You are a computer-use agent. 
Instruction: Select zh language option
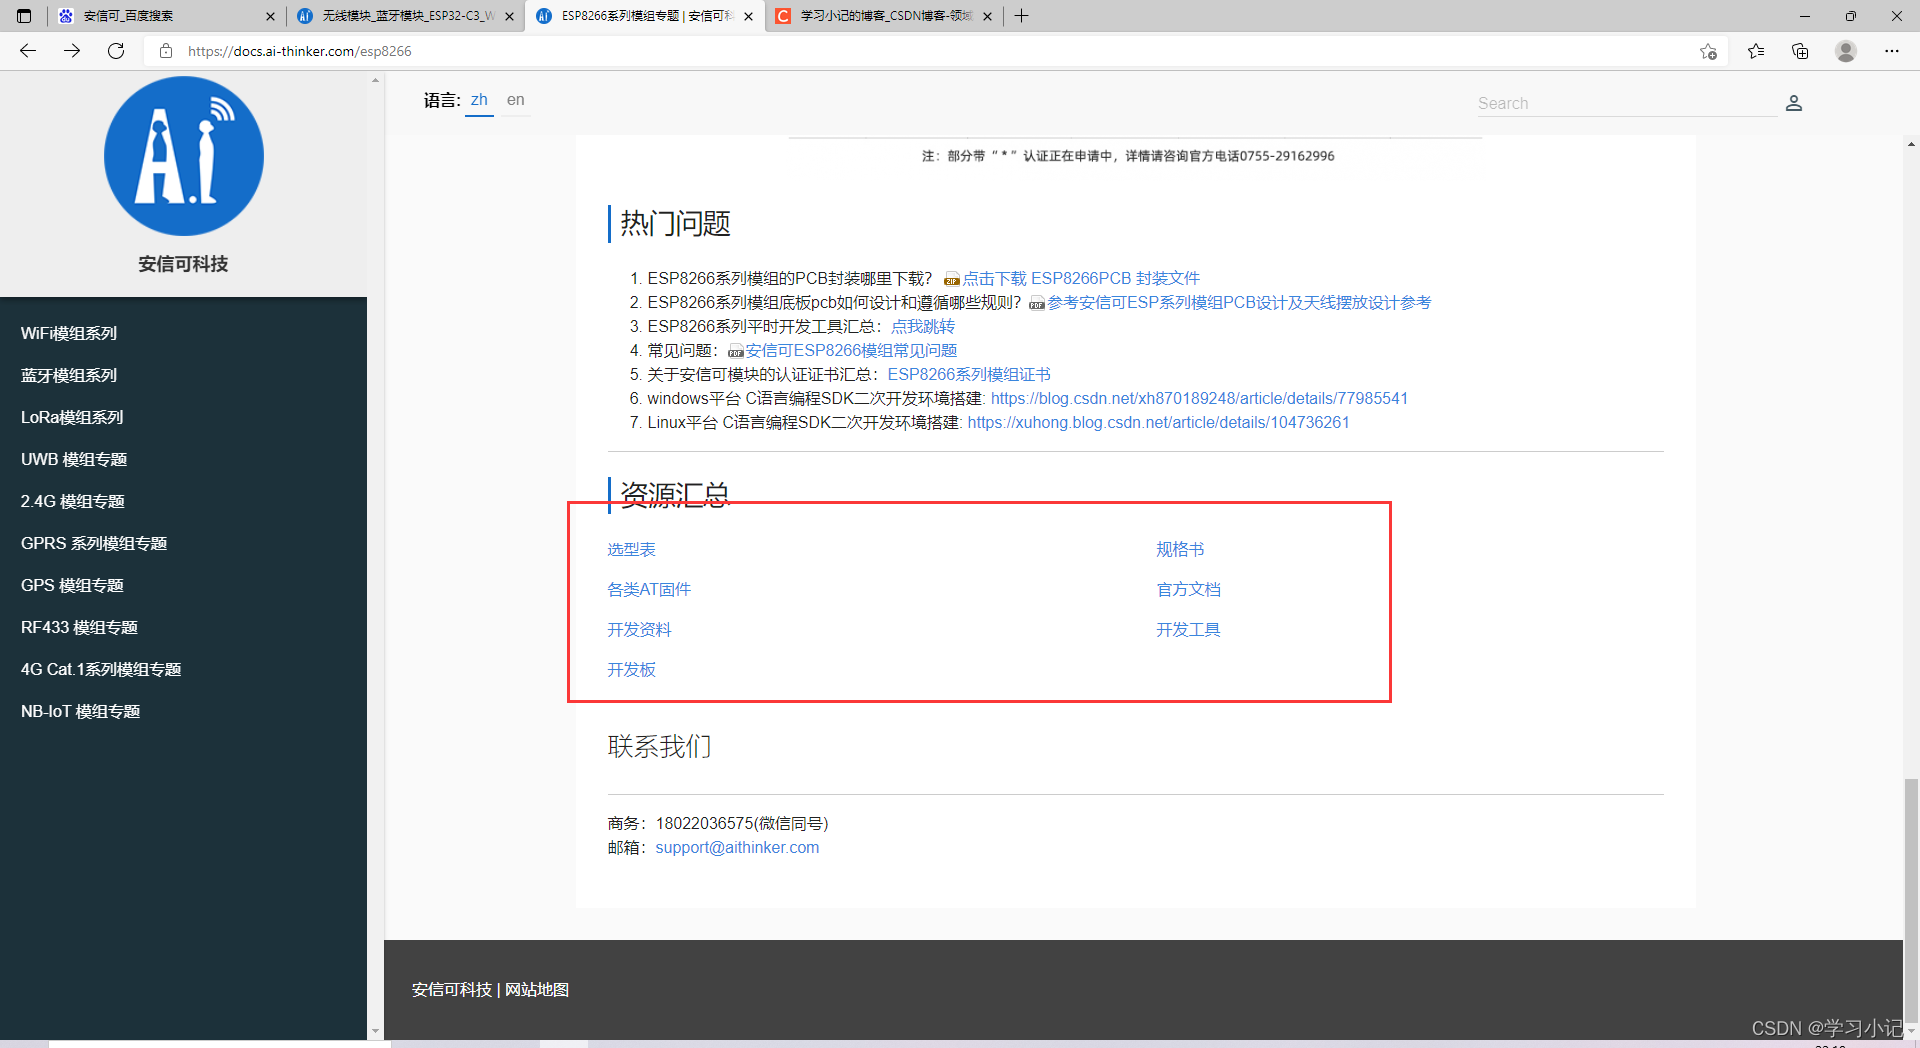[479, 100]
